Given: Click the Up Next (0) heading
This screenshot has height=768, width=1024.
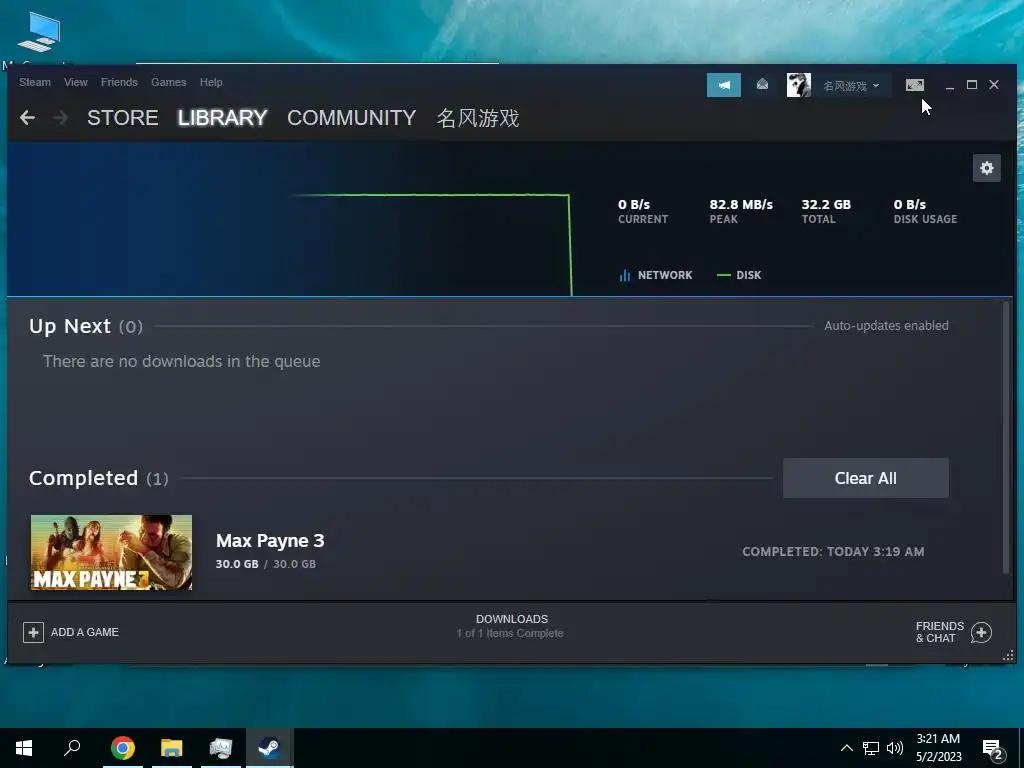Looking at the screenshot, I should (x=86, y=326).
